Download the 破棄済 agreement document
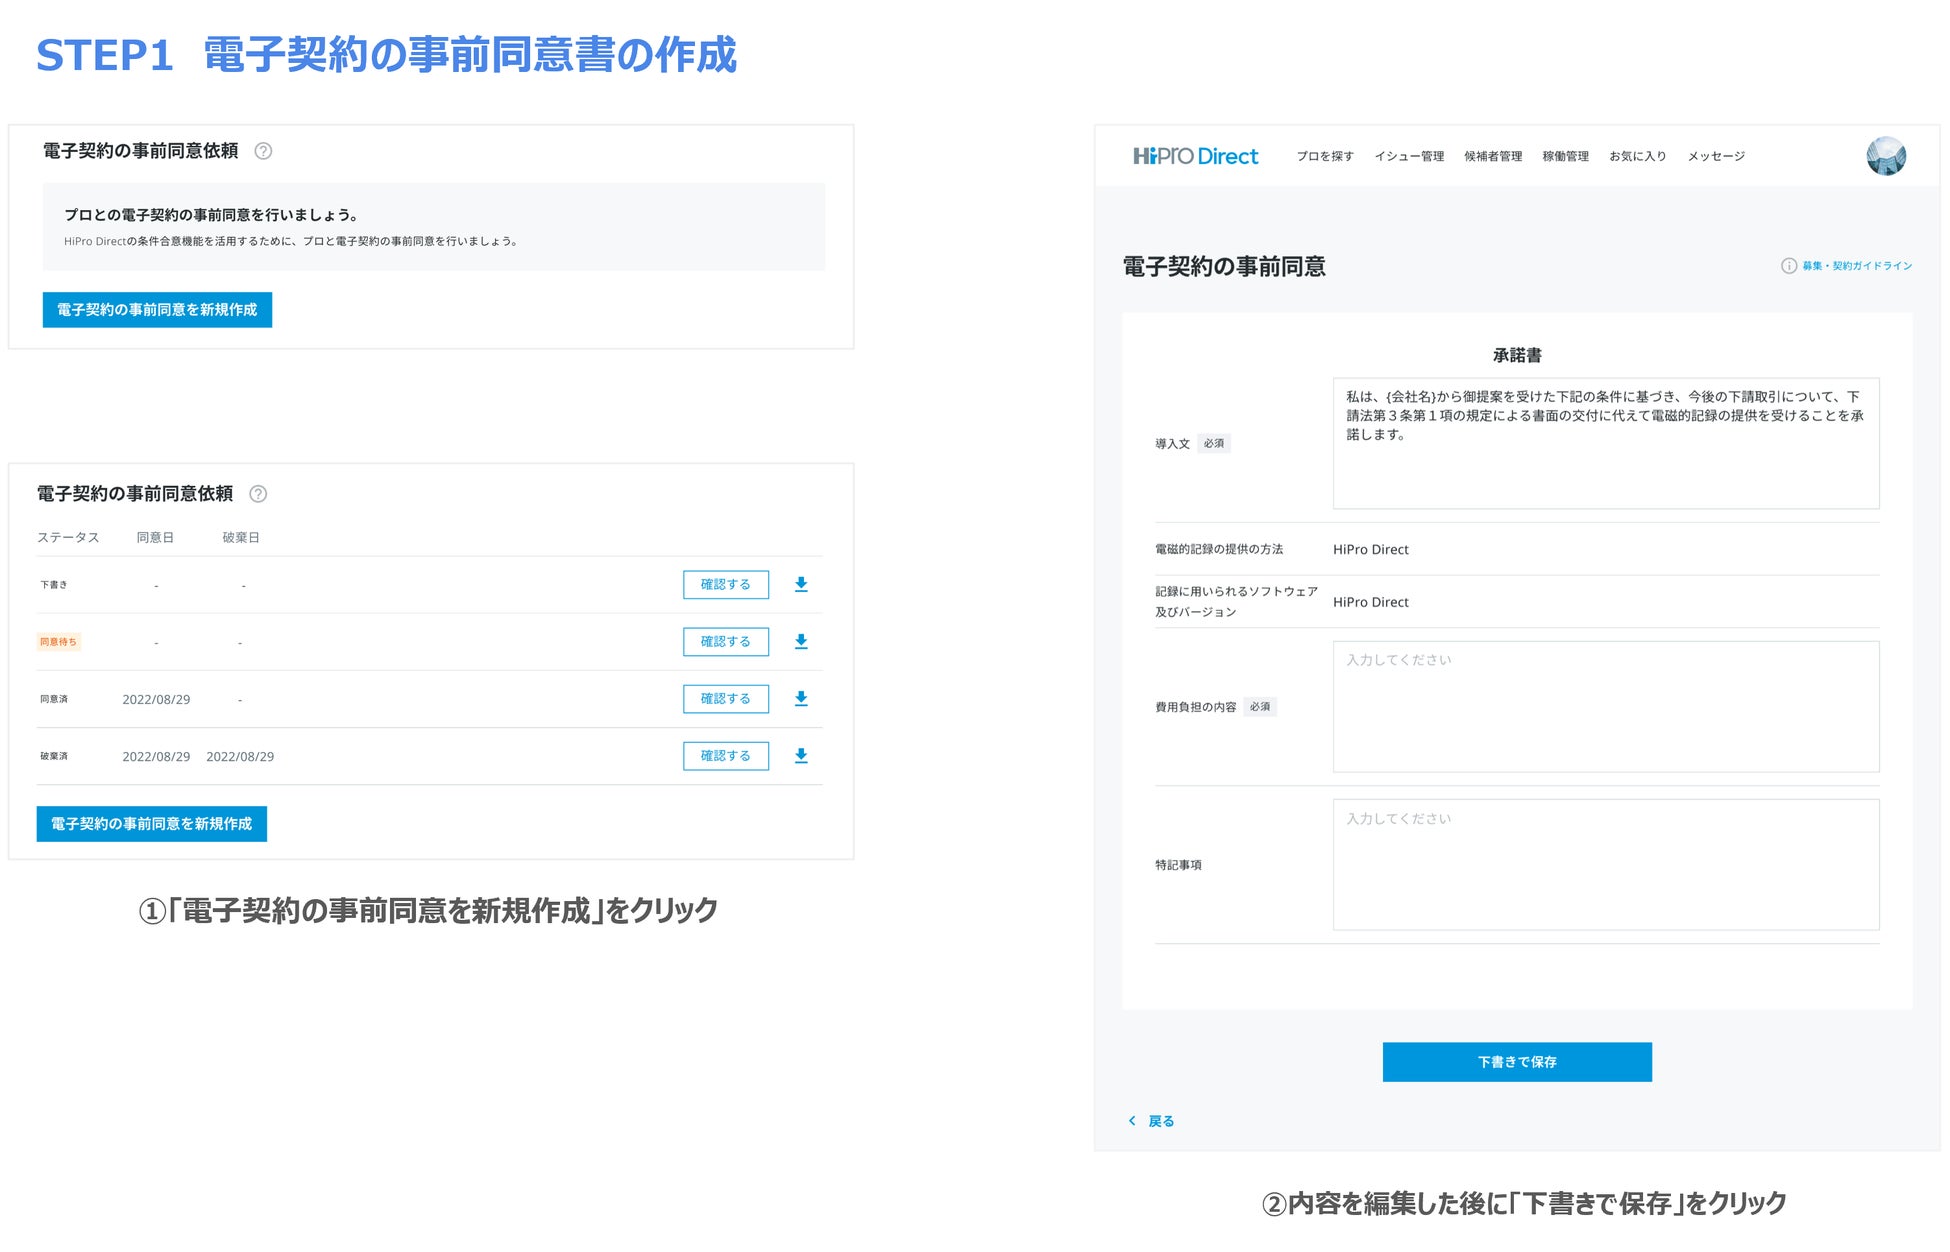The width and height of the screenshot is (1950, 1252). (x=800, y=755)
